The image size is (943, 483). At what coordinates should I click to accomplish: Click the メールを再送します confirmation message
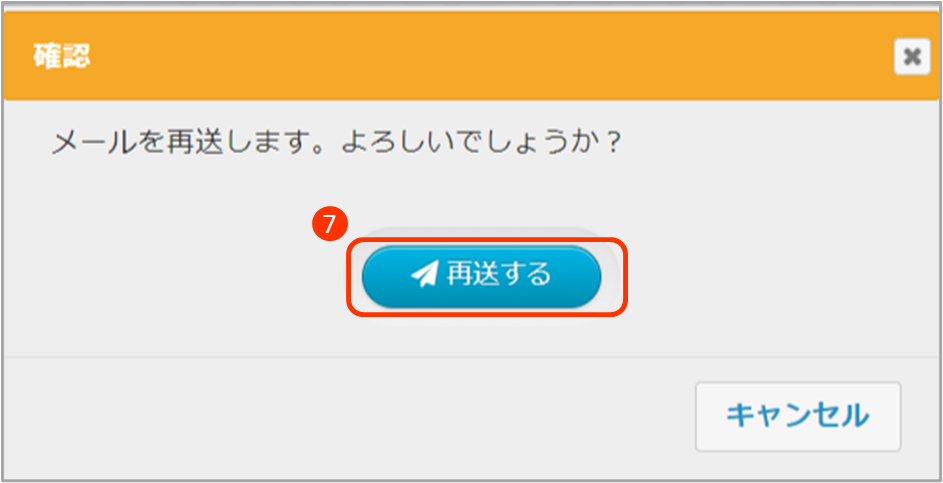point(336,144)
